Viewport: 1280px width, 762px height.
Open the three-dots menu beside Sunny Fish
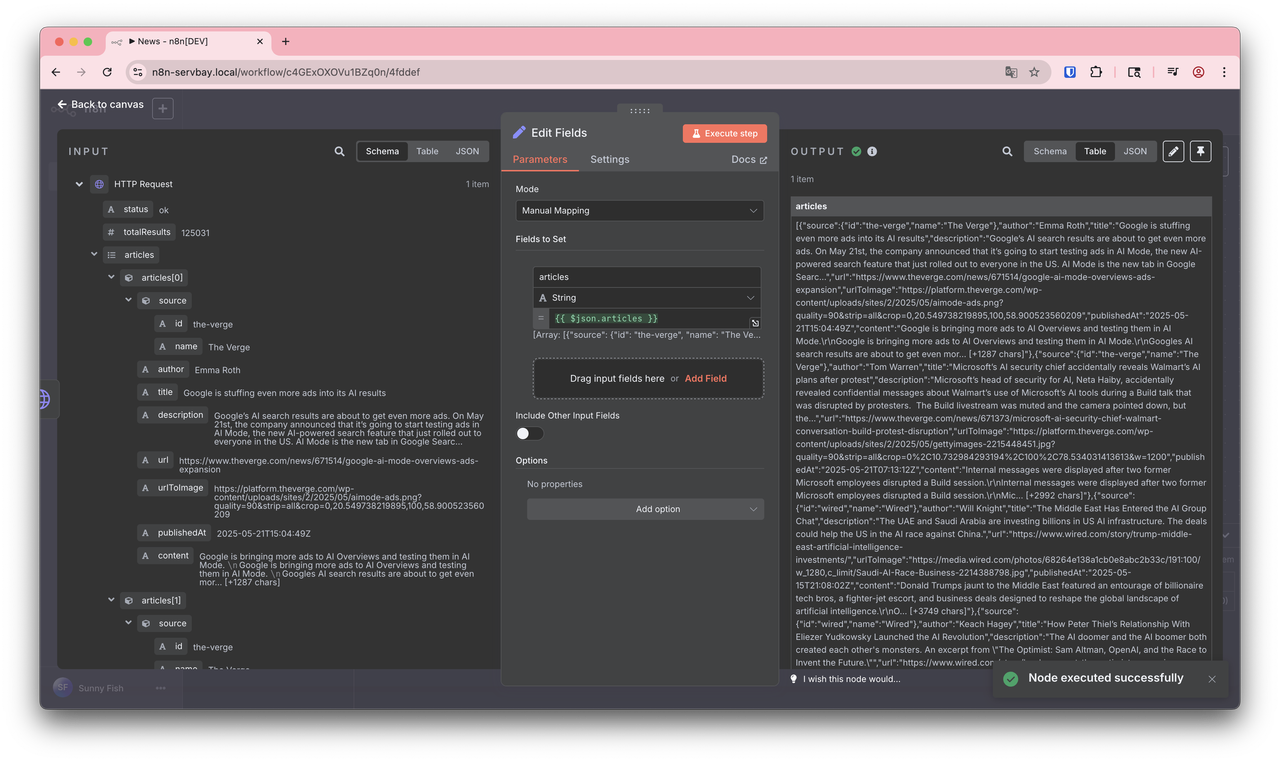coord(161,688)
